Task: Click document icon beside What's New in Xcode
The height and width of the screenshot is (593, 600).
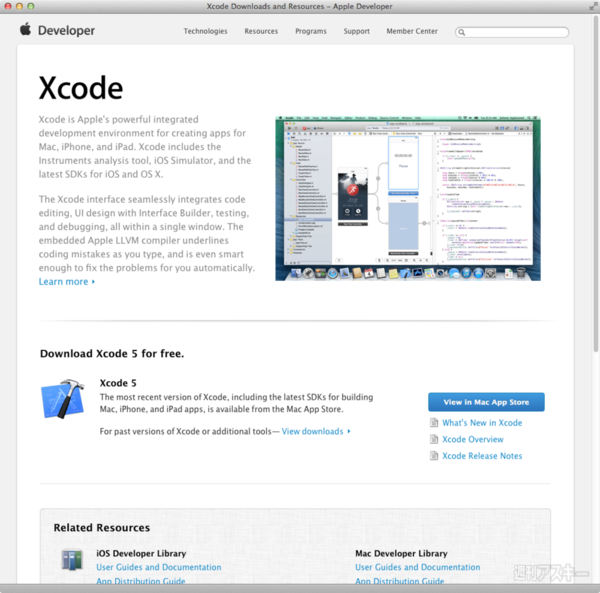Action: (x=434, y=423)
